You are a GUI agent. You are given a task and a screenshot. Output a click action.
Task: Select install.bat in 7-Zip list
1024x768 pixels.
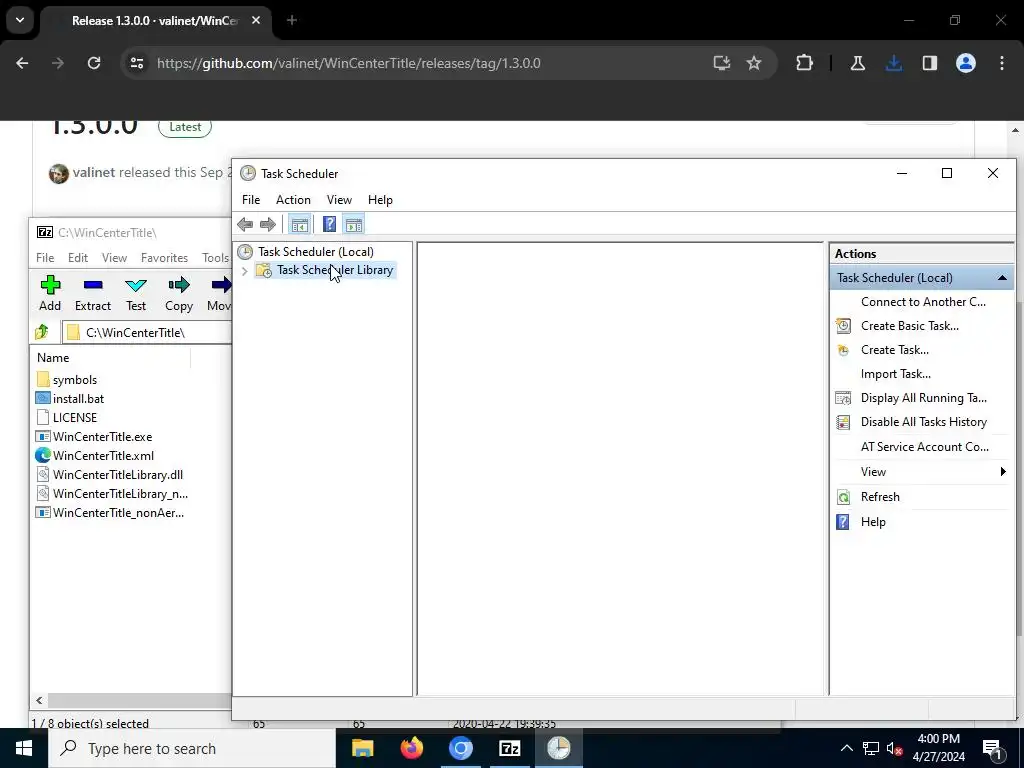click(78, 399)
